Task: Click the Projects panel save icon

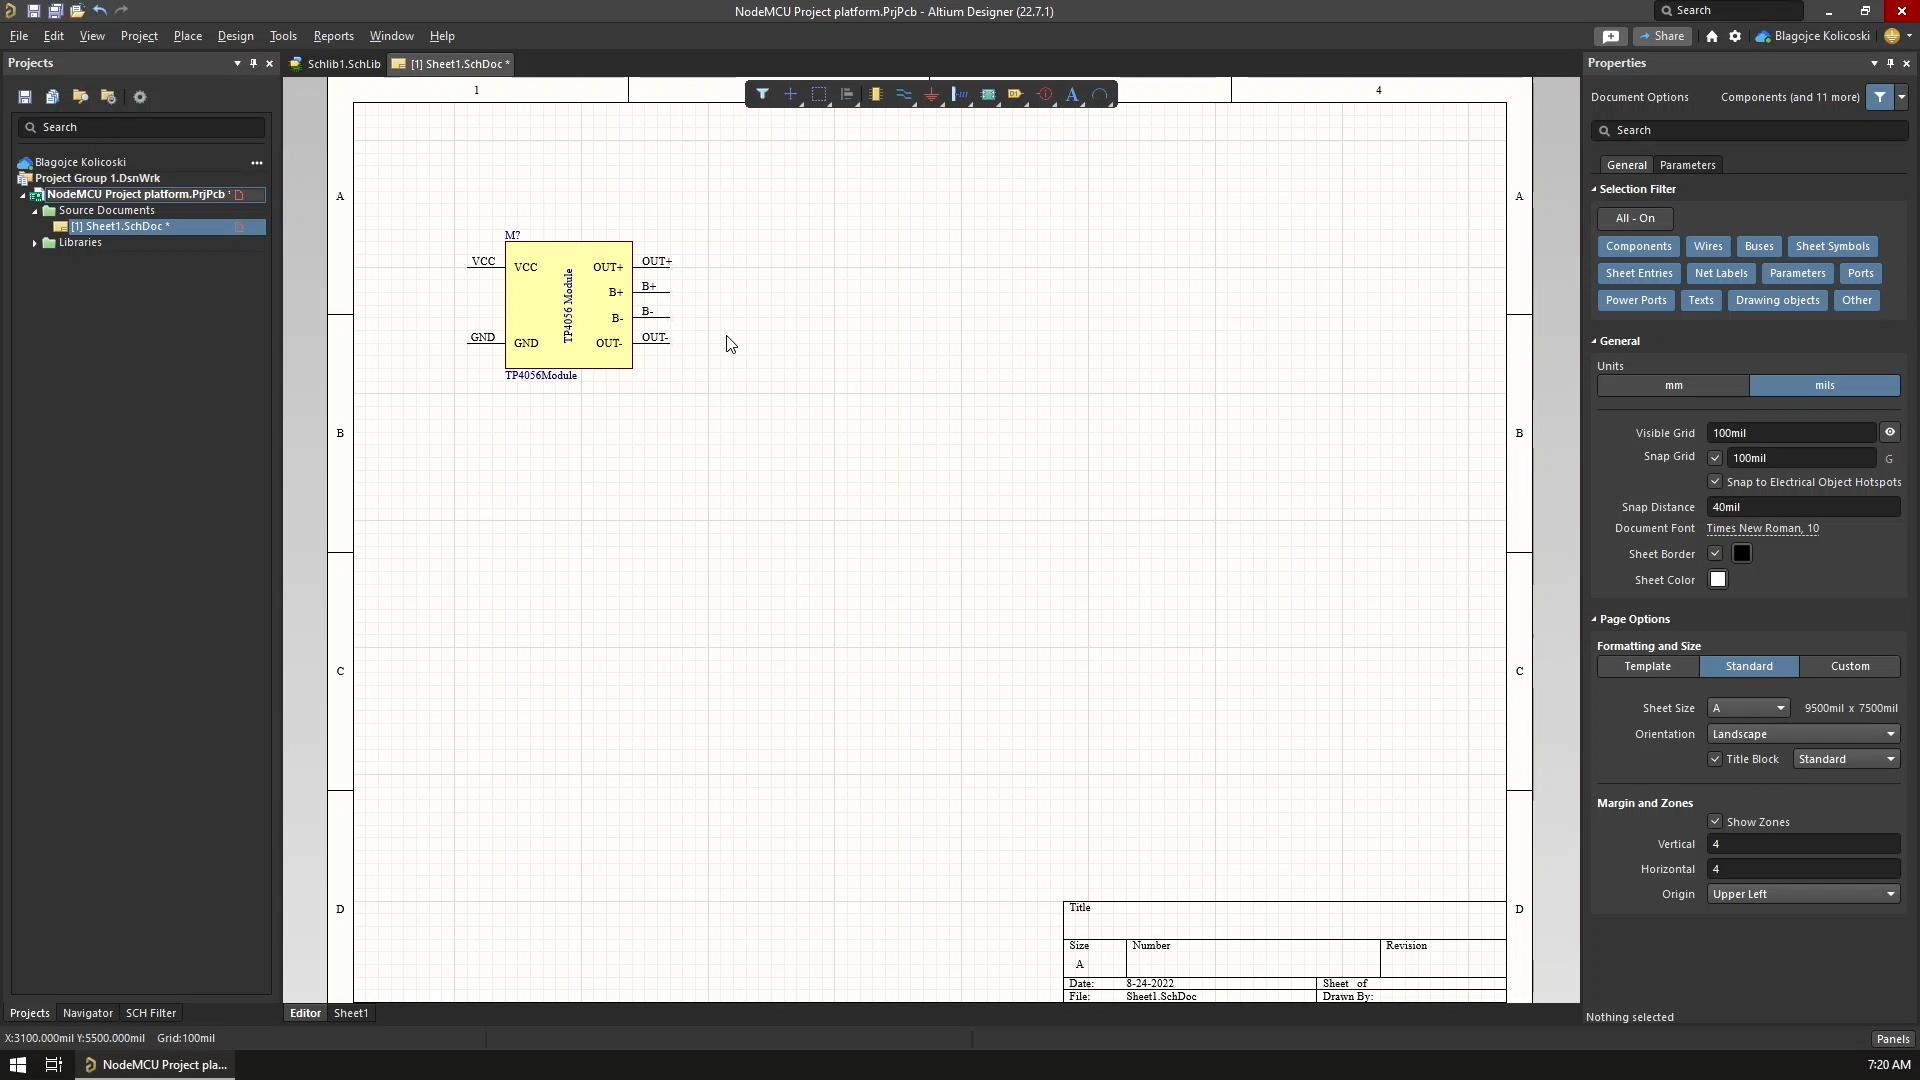Action: point(25,97)
